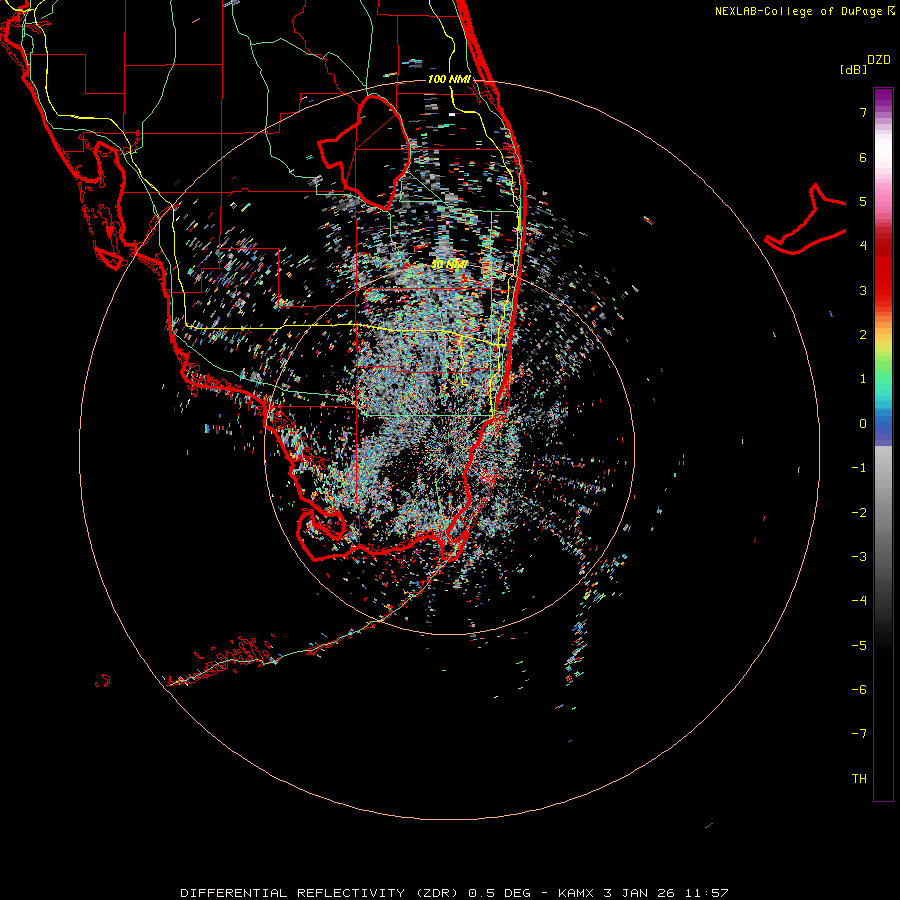The height and width of the screenshot is (900, 900).
Task: Click the -4 value on color scale
Action: point(859,600)
